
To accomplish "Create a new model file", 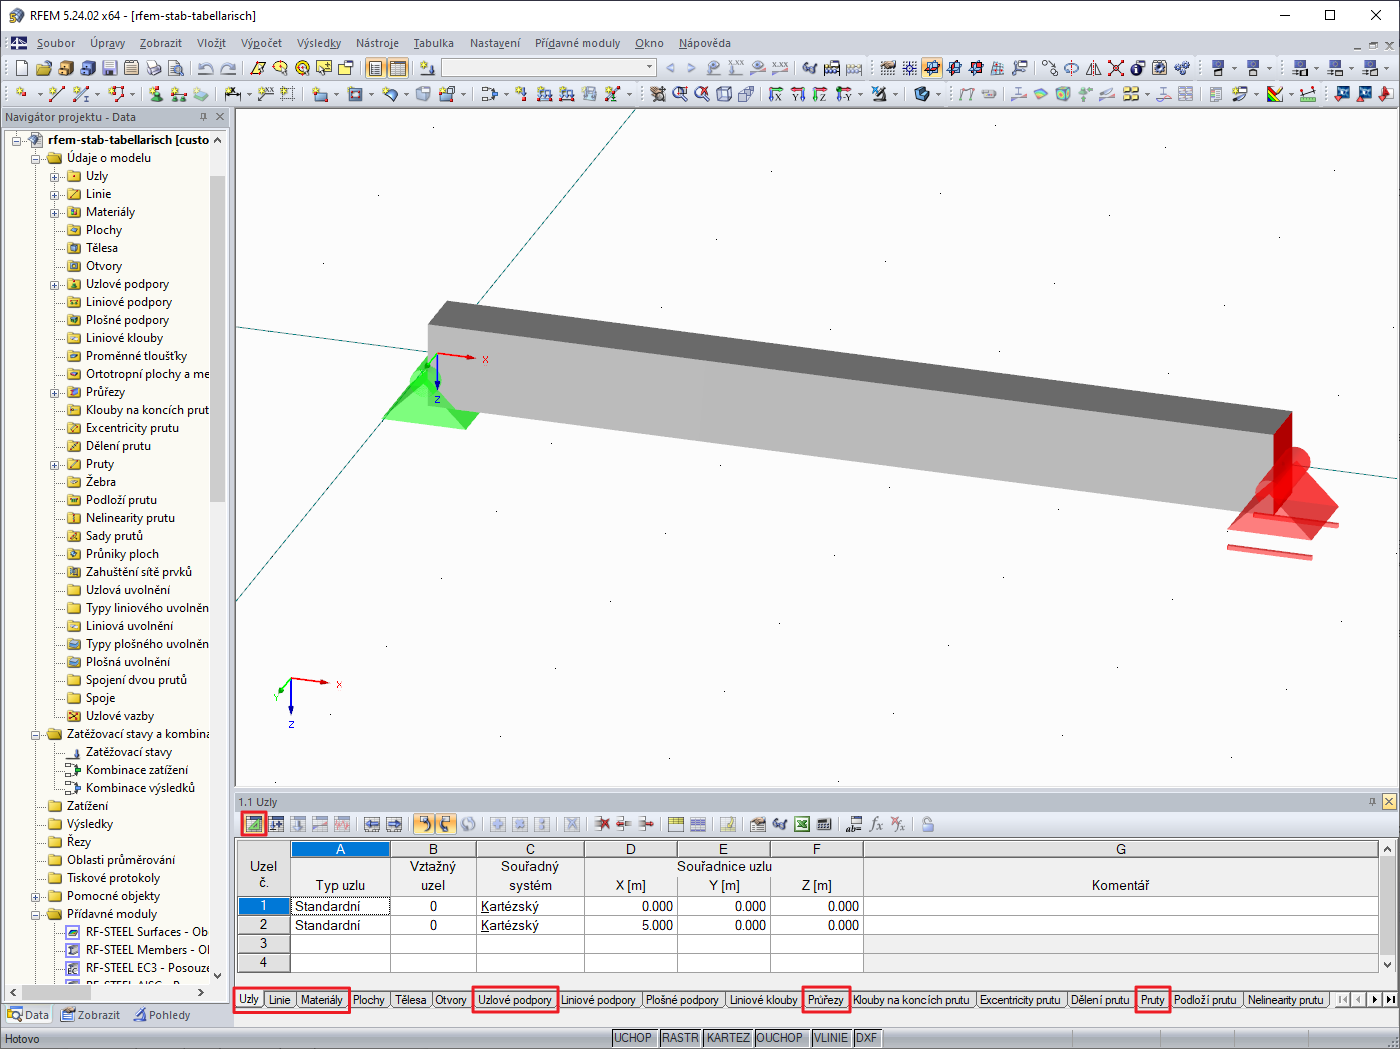I will pos(21,68).
